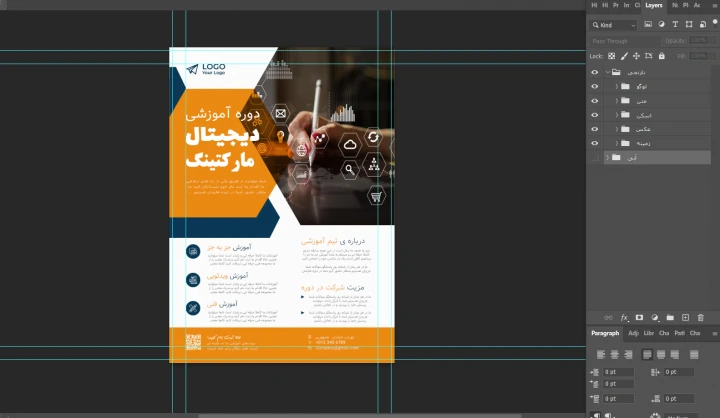Create new fill or adjustment layer
The image size is (720, 418).
(654, 318)
